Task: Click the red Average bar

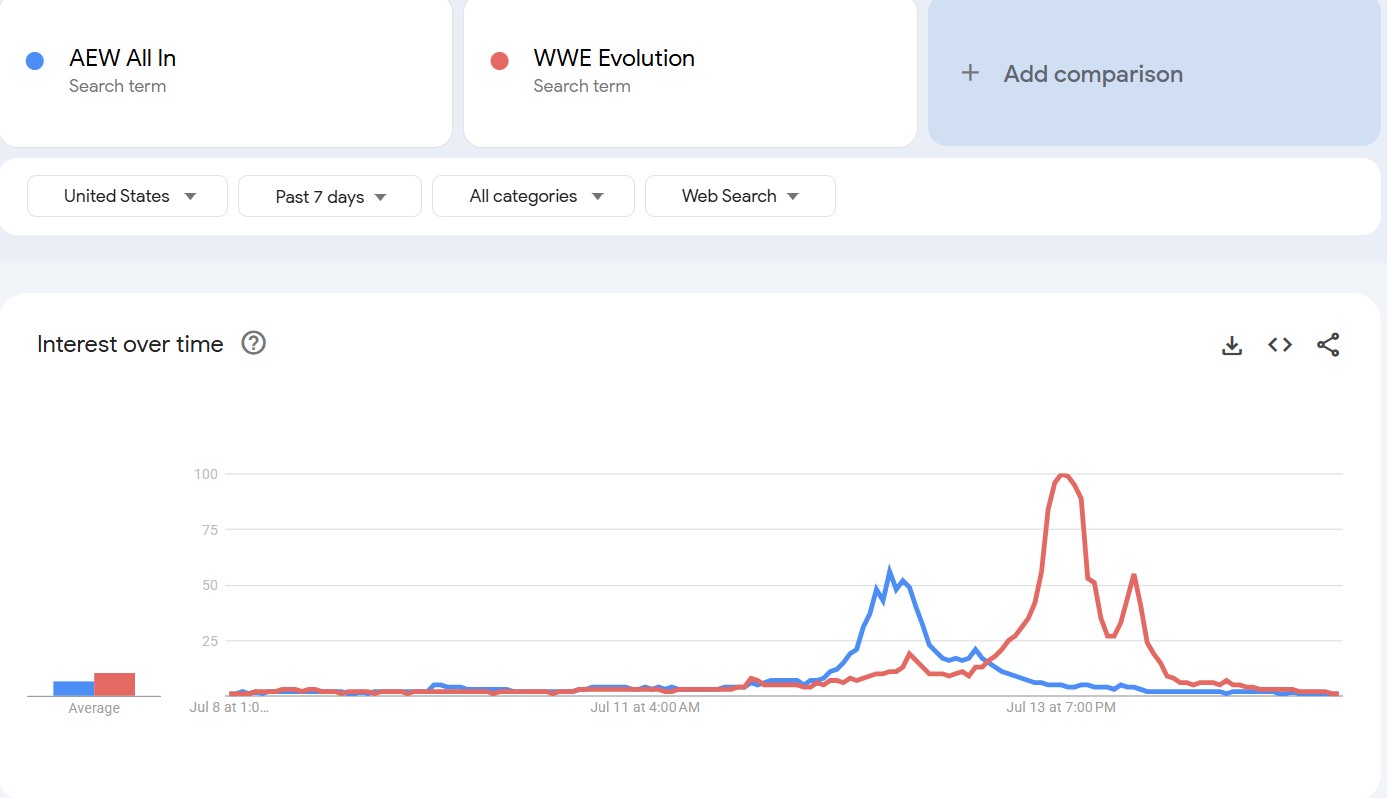Action: pyautogui.click(x=115, y=684)
